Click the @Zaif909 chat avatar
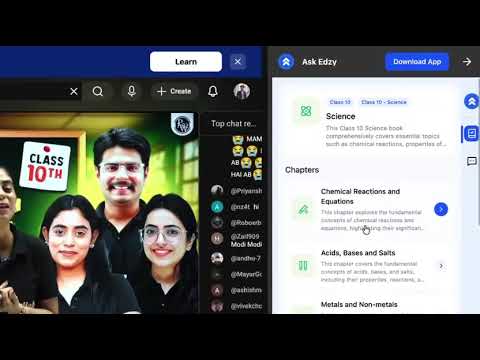 click(217, 239)
